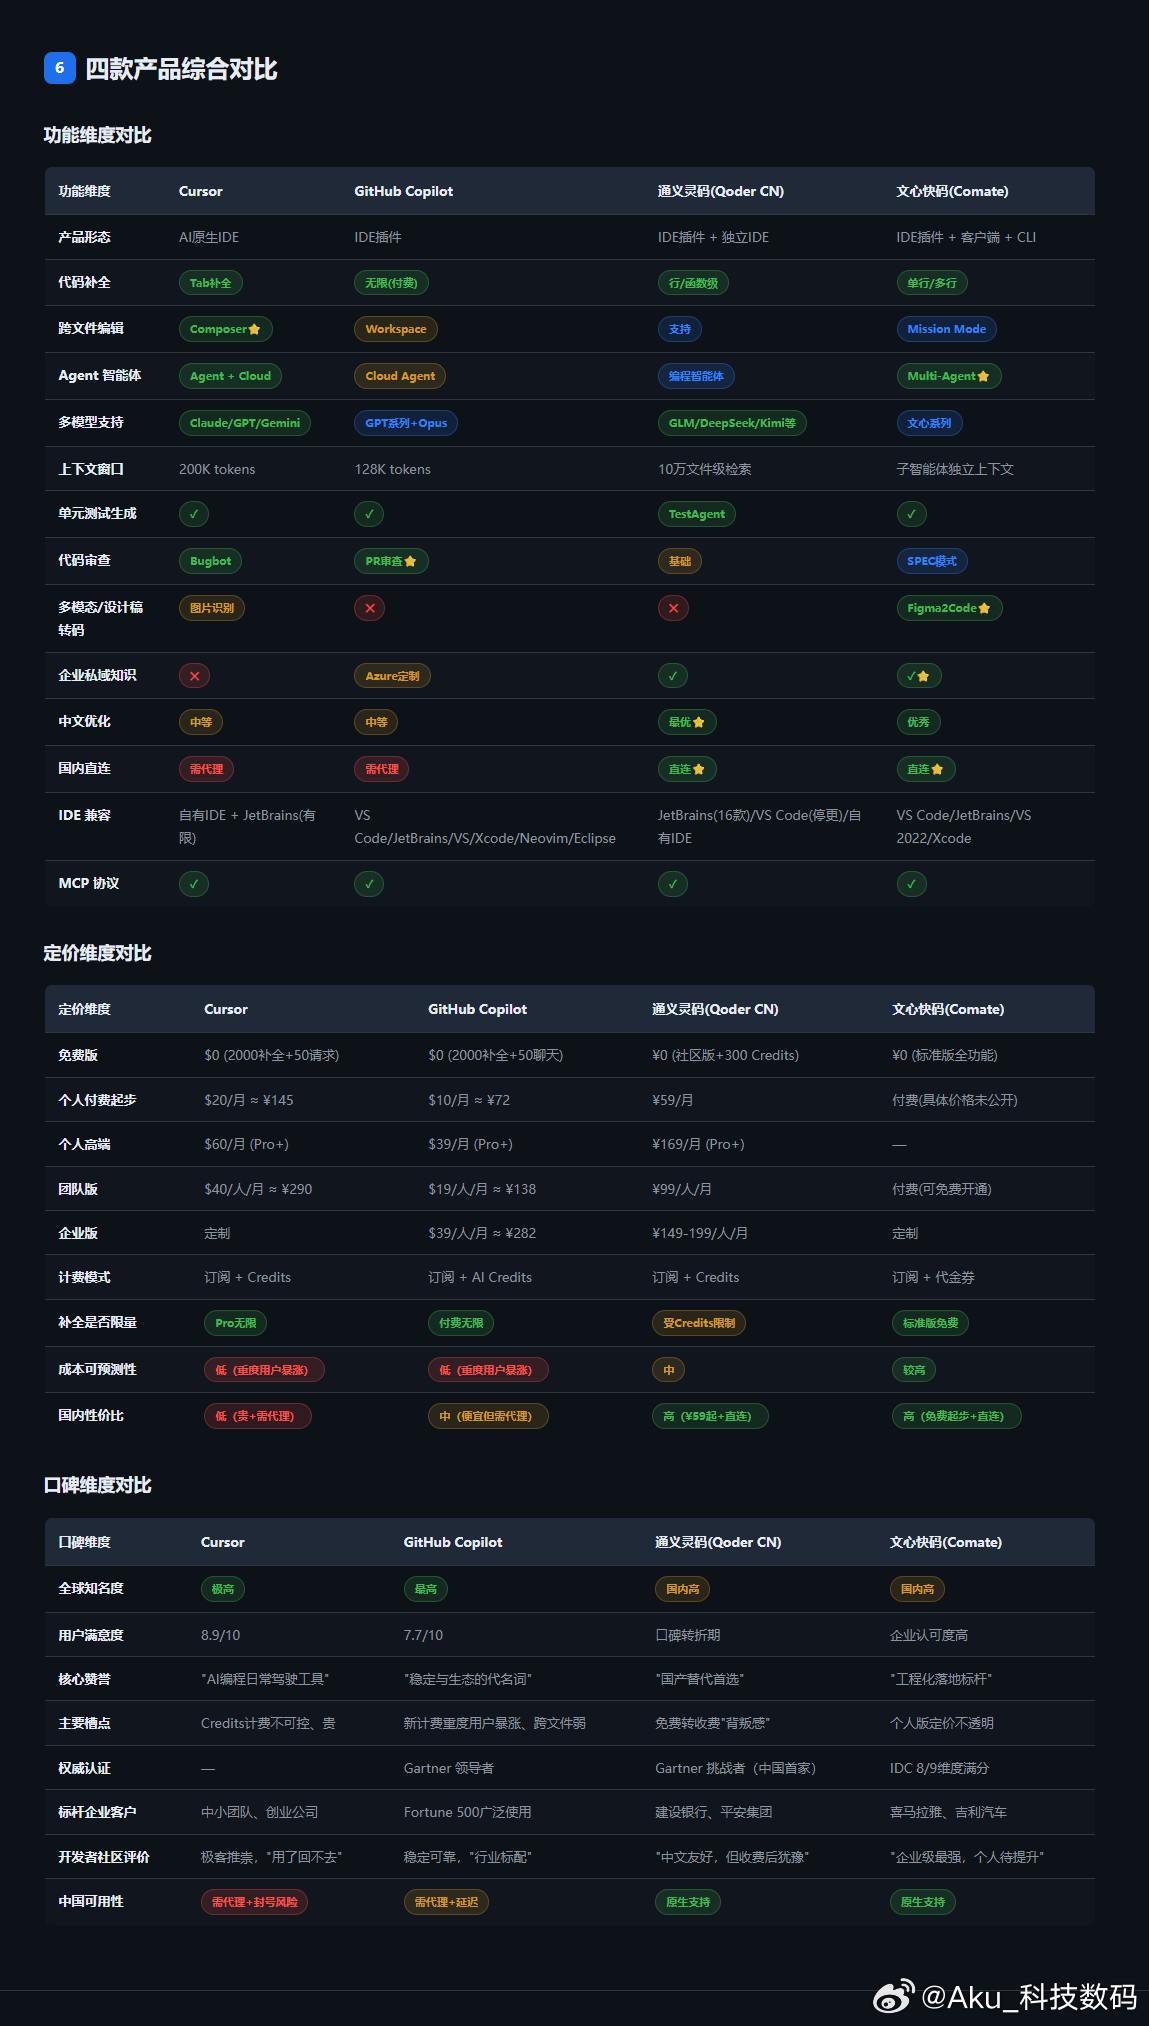Screen dimensions: 1149x2026
Task: Click the 需代理+封号风险 red badge
Action: pos(254,1902)
